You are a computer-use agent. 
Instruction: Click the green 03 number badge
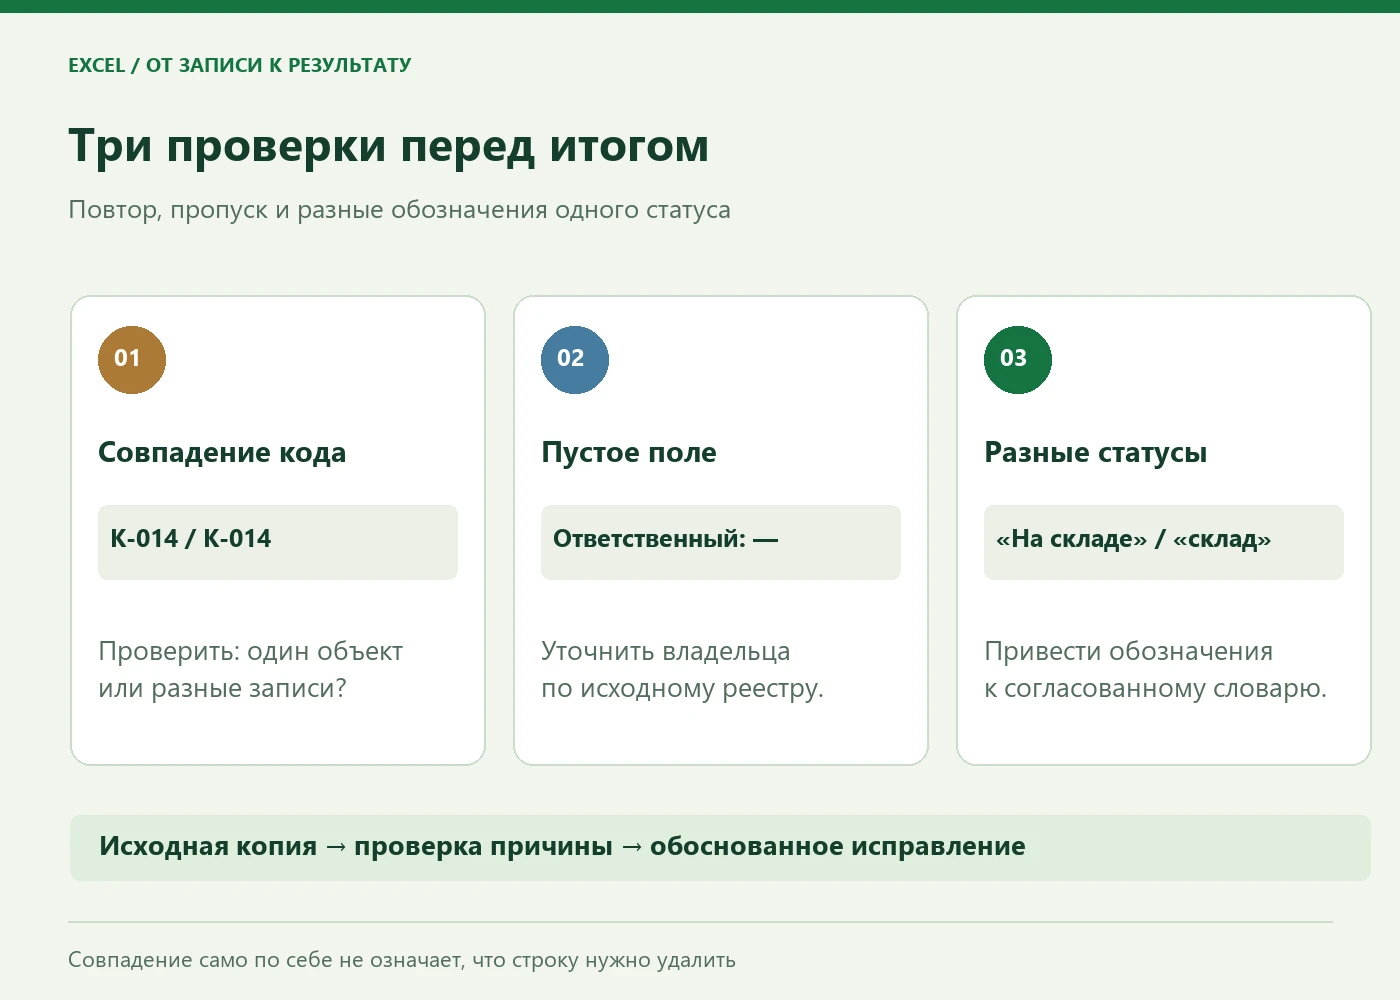1018,359
